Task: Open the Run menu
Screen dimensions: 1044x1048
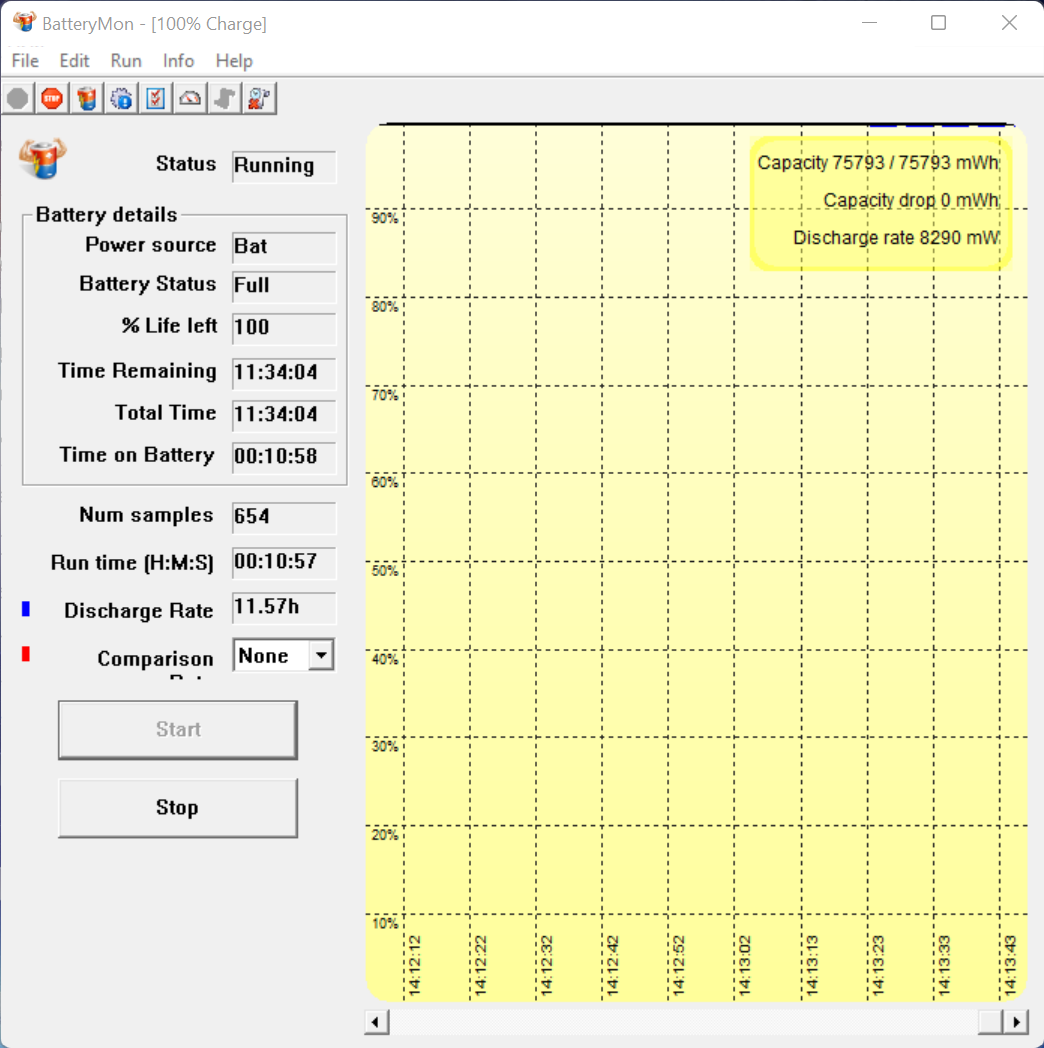Action: tap(126, 61)
